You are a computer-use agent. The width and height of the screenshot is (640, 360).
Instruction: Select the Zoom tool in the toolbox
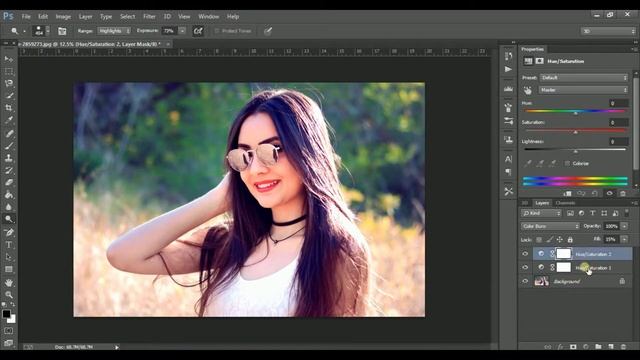click(9, 295)
